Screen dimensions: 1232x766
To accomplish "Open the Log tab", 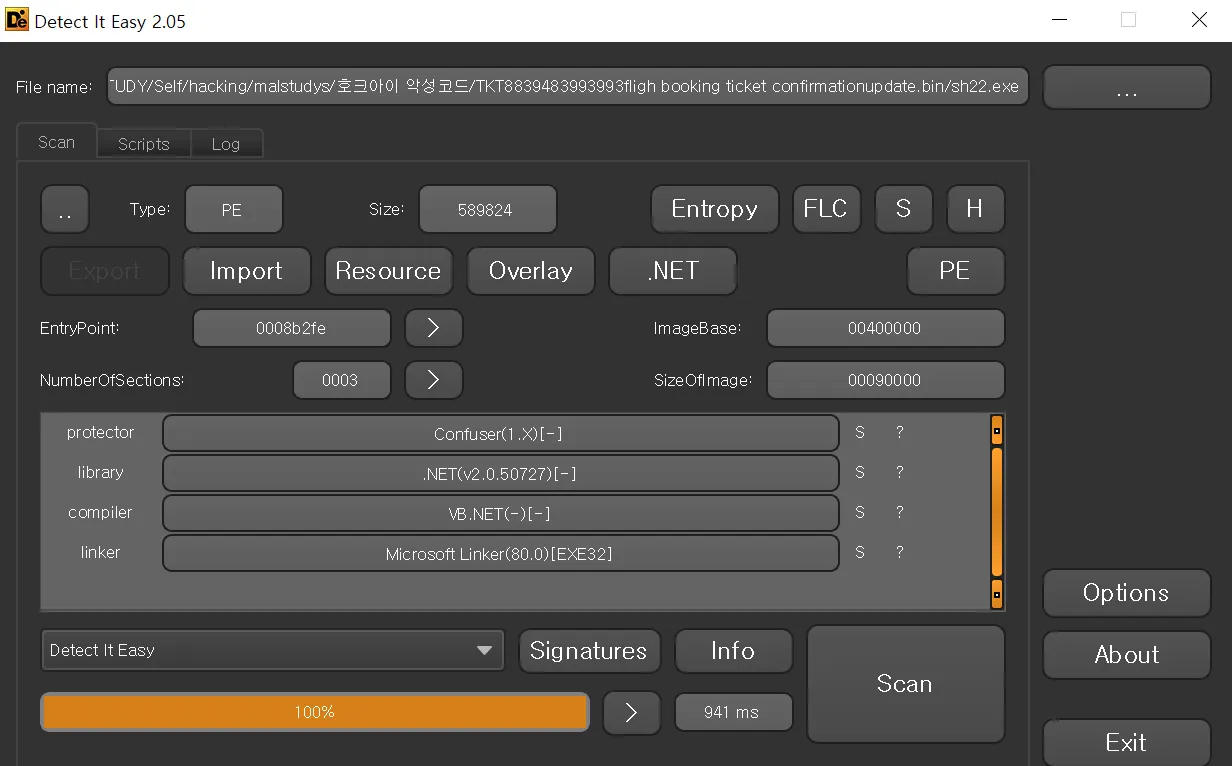I will (x=226, y=144).
